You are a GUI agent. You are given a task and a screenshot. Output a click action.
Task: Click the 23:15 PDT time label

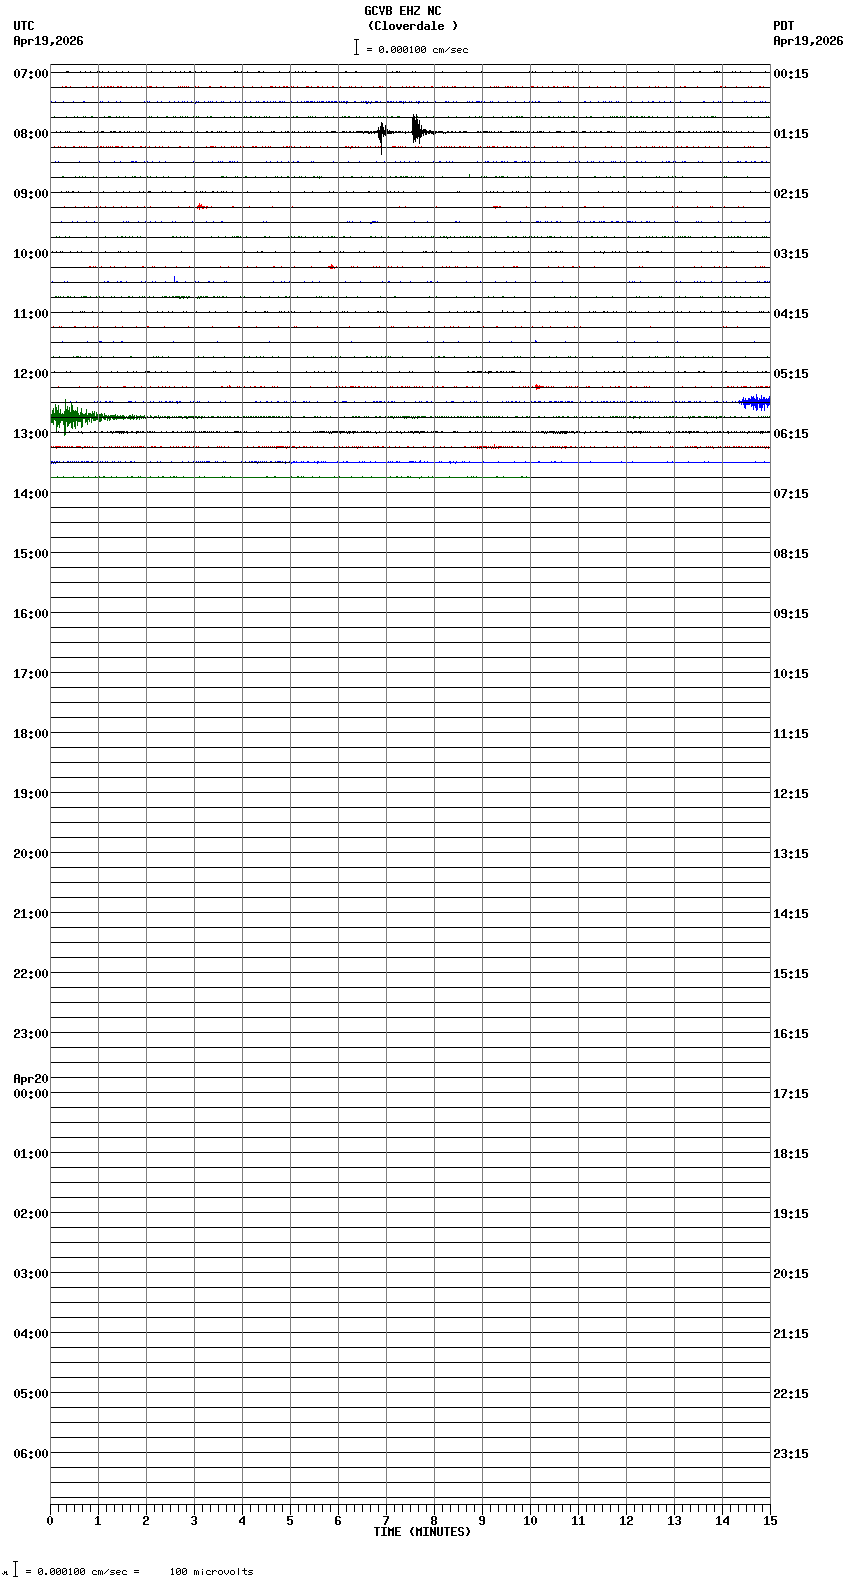pyautogui.click(x=791, y=1454)
